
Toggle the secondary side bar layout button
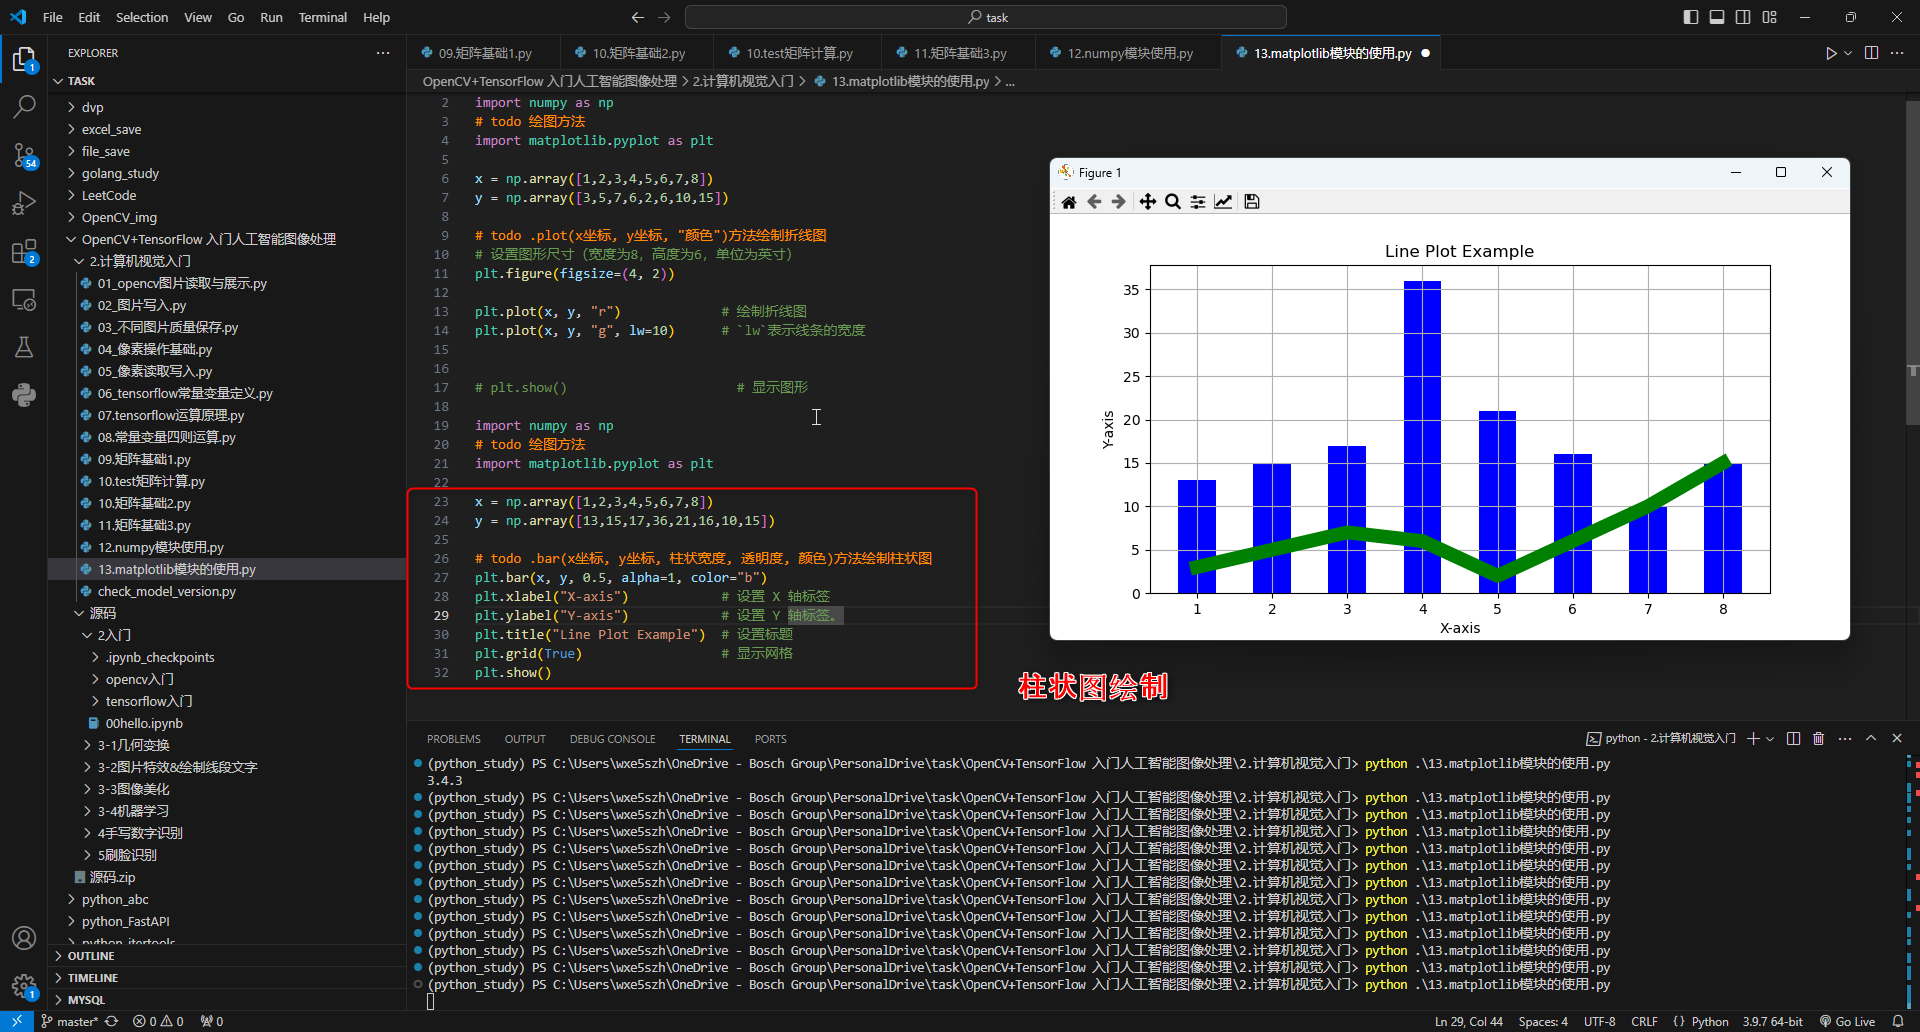[x=1743, y=17]
